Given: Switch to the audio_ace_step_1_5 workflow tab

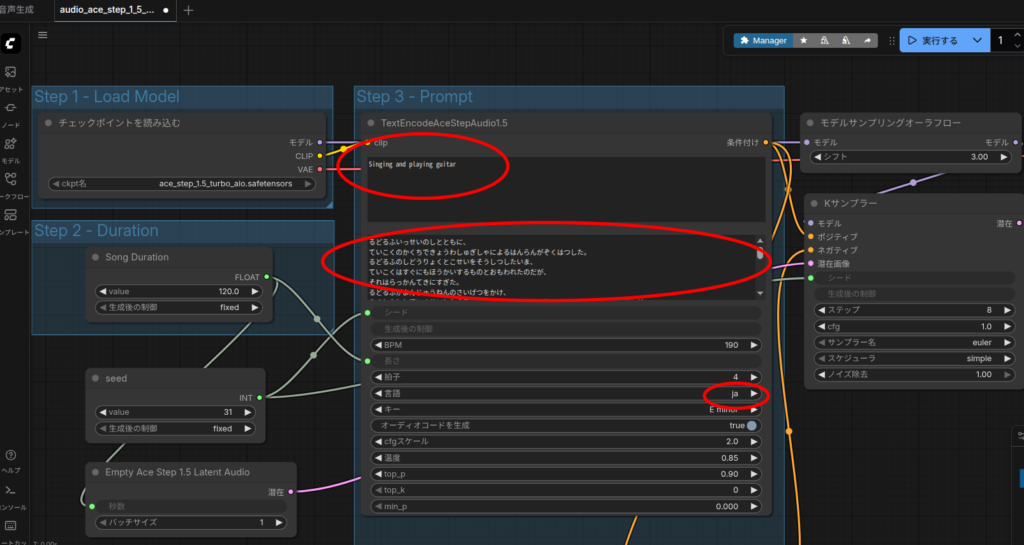Looking at the screenshot, I should pos(107,10).
